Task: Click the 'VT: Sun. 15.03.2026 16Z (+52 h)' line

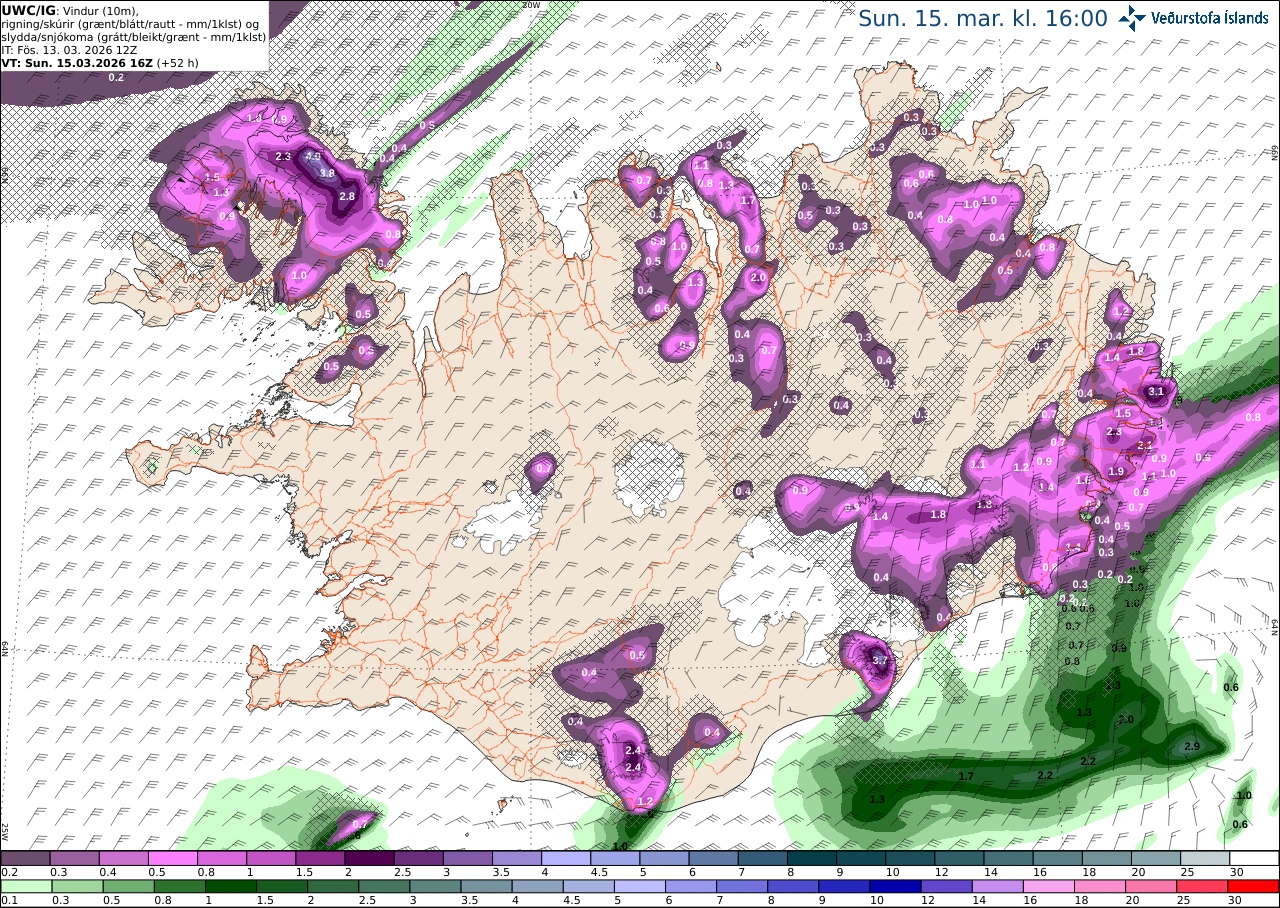Action: (x=99, y=62)
